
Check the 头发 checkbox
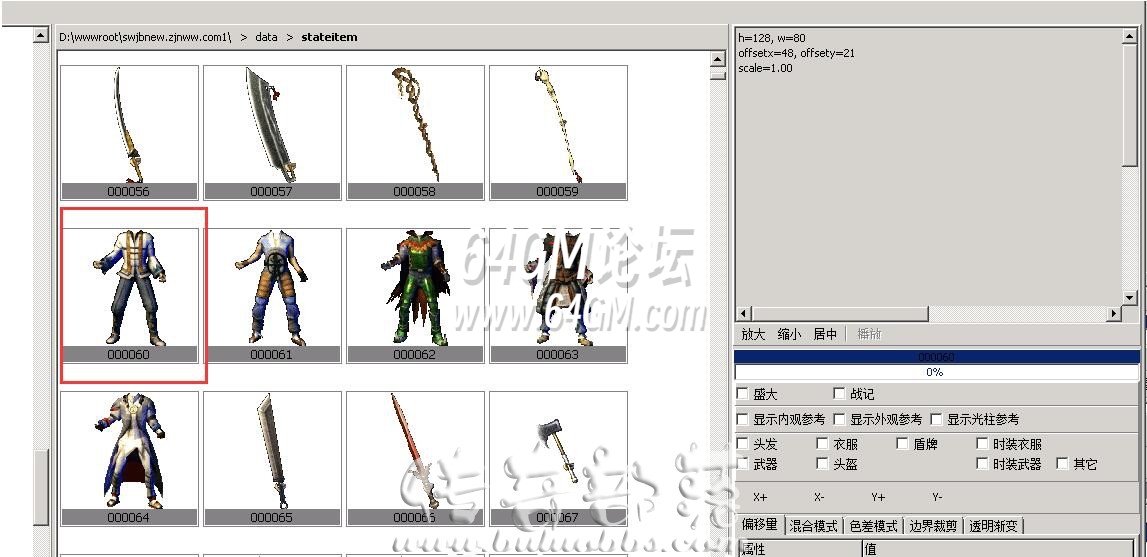pos(742,444)
